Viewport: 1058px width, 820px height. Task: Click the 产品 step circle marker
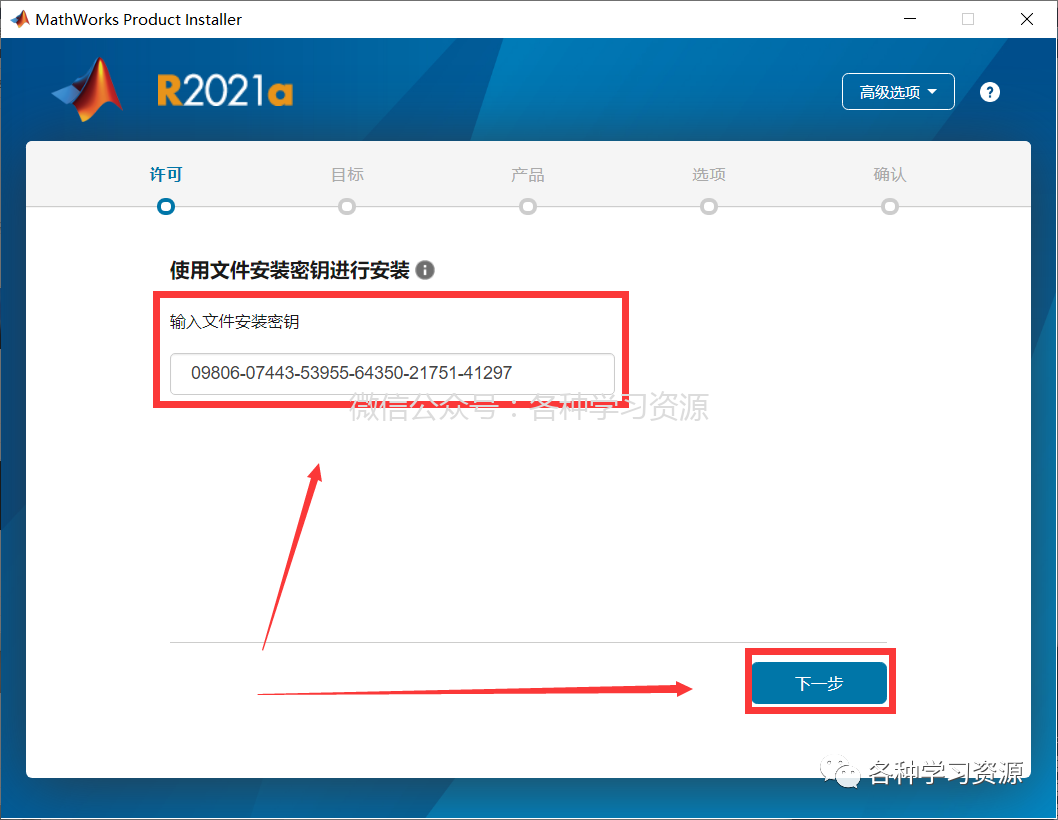[528, 207]
